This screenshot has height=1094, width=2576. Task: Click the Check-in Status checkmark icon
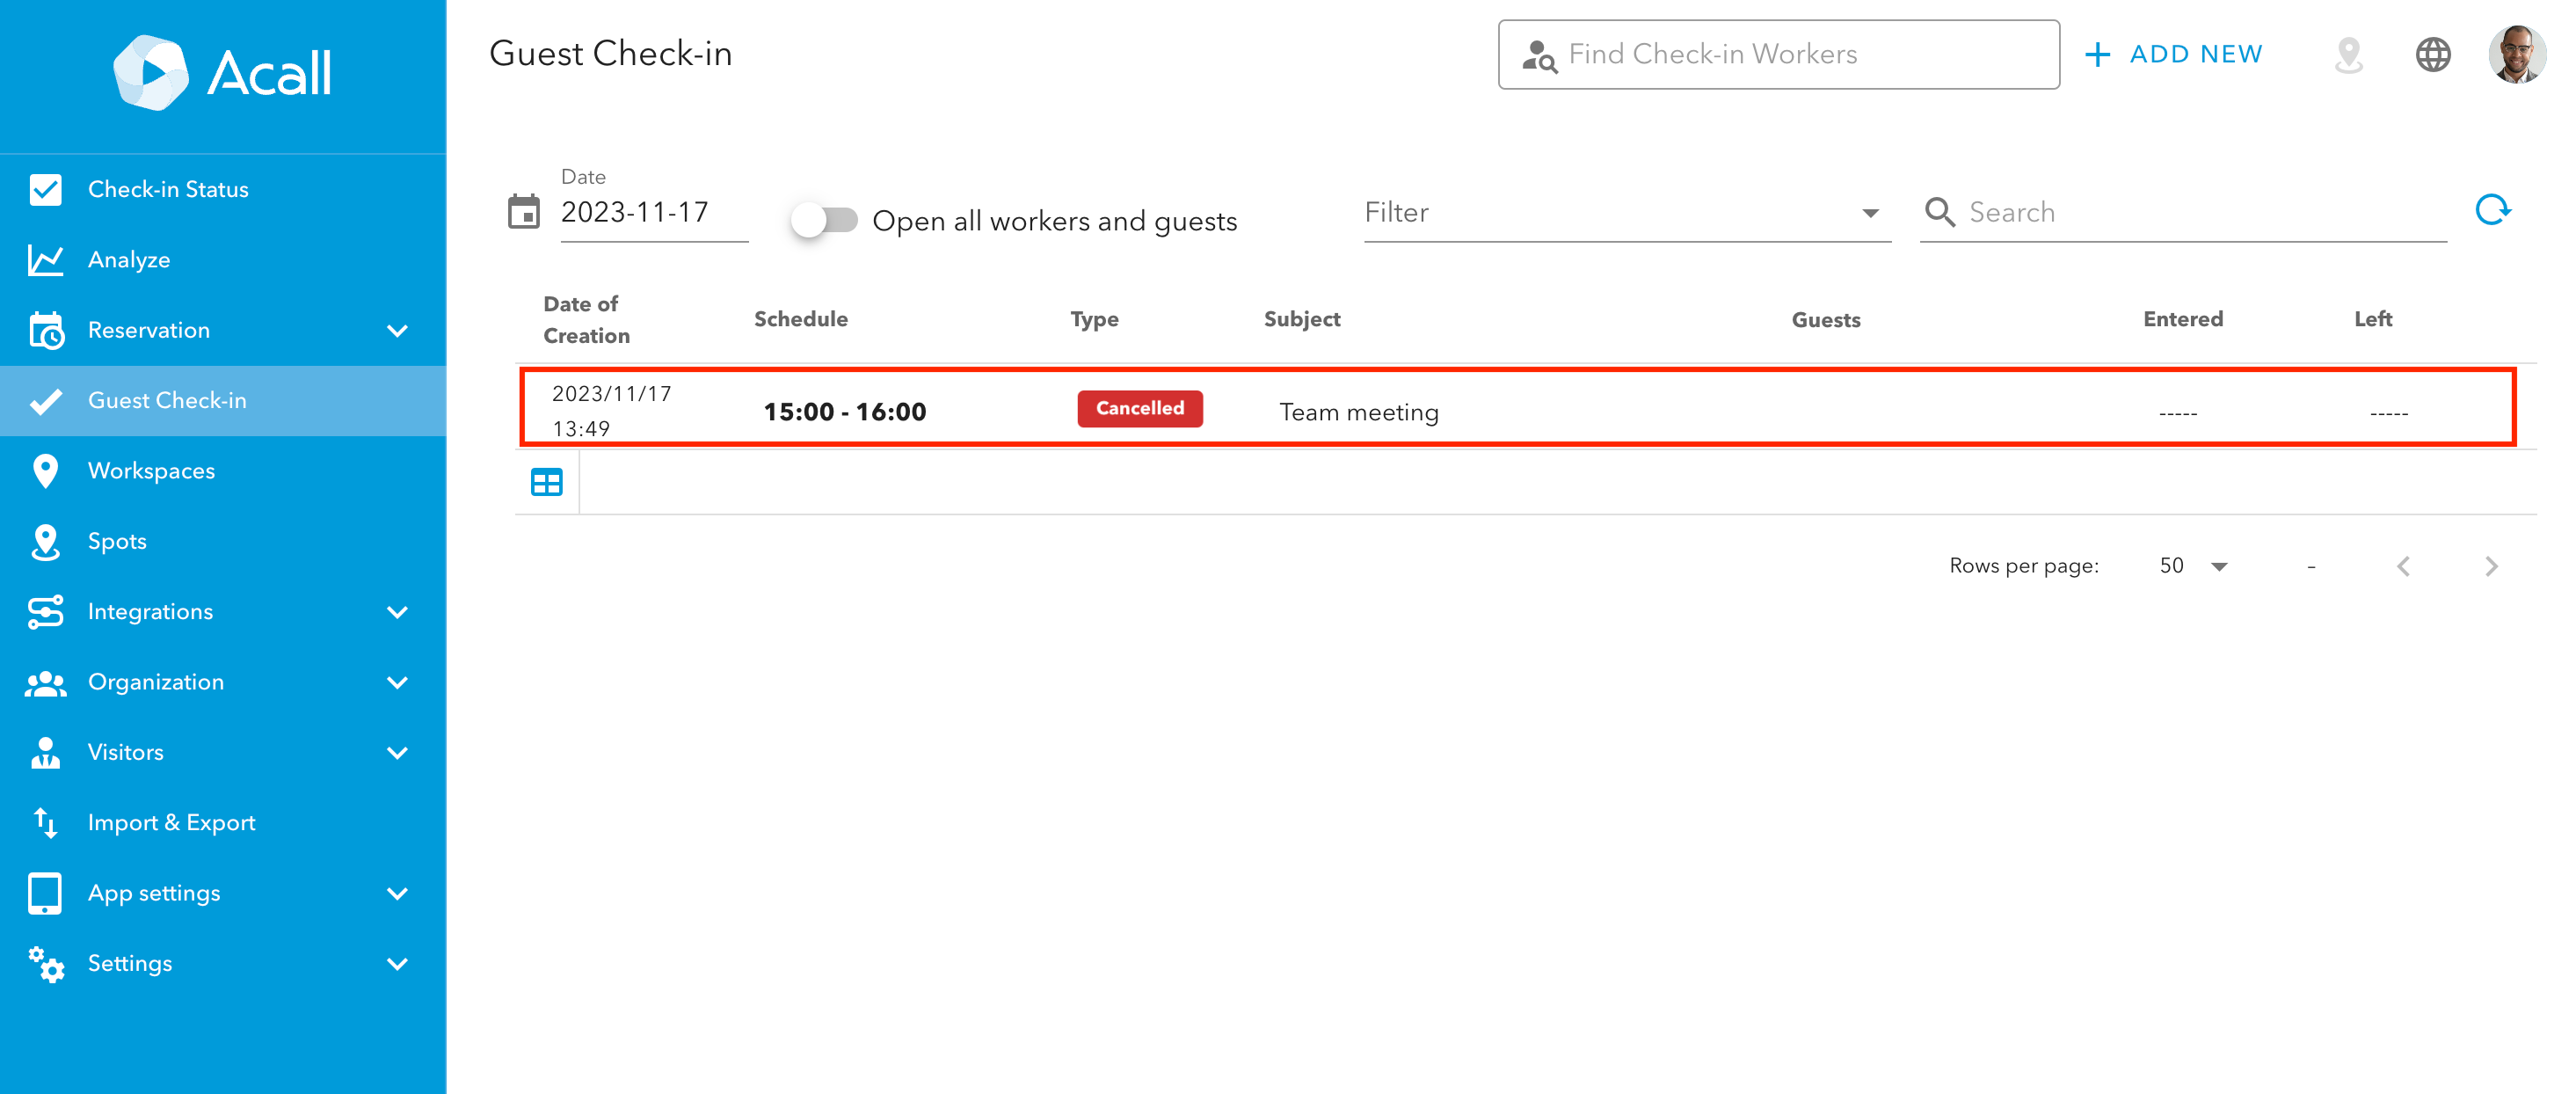tap(45, 189)
